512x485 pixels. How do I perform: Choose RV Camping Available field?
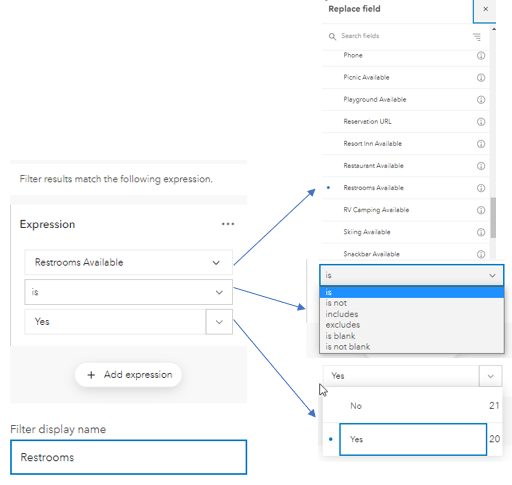[406, 210]
